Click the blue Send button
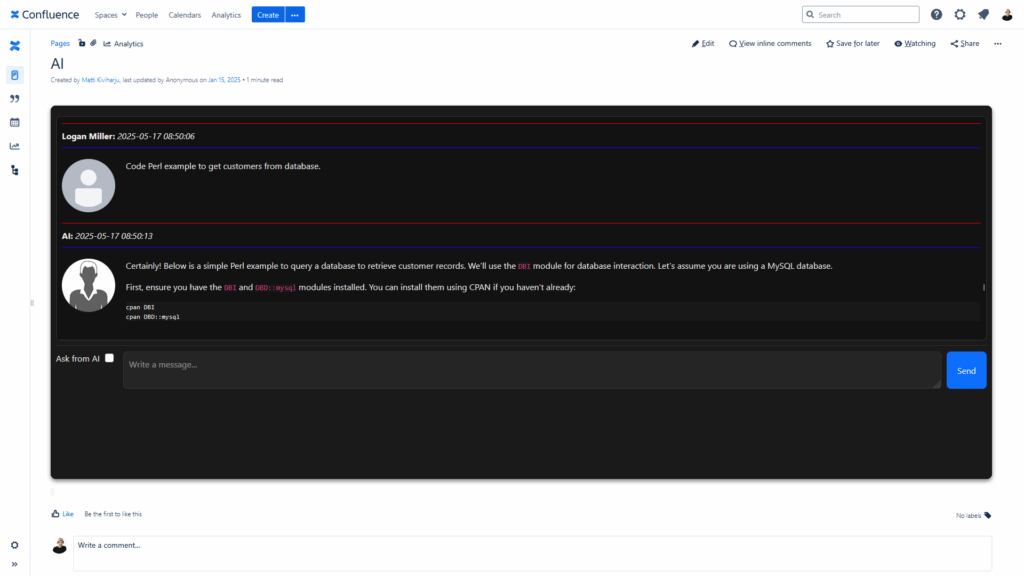Viewport: 1024px width, 576px height. [966, 370]
